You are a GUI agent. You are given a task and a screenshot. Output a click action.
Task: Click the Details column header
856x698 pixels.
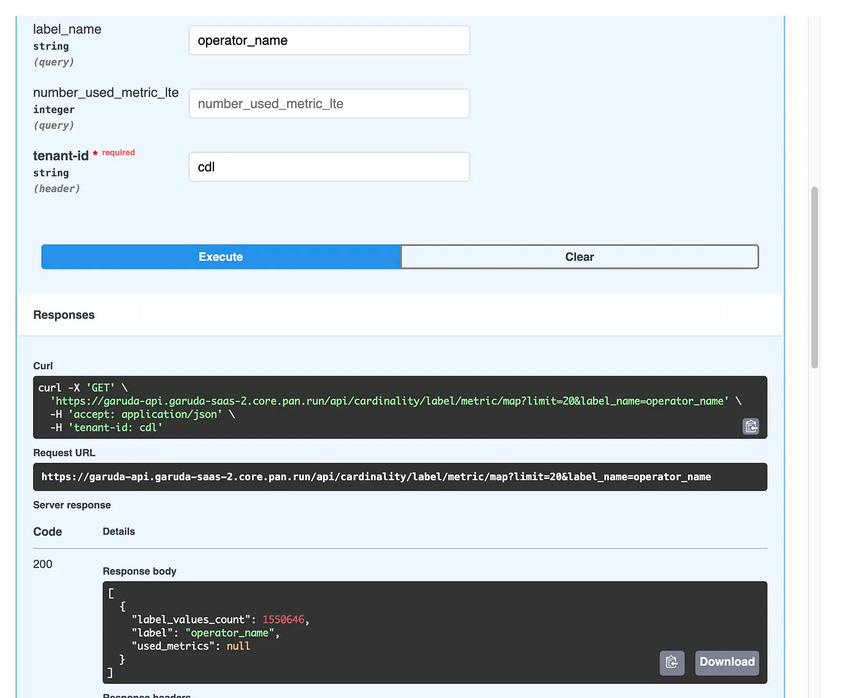click(x=119, y=532)
